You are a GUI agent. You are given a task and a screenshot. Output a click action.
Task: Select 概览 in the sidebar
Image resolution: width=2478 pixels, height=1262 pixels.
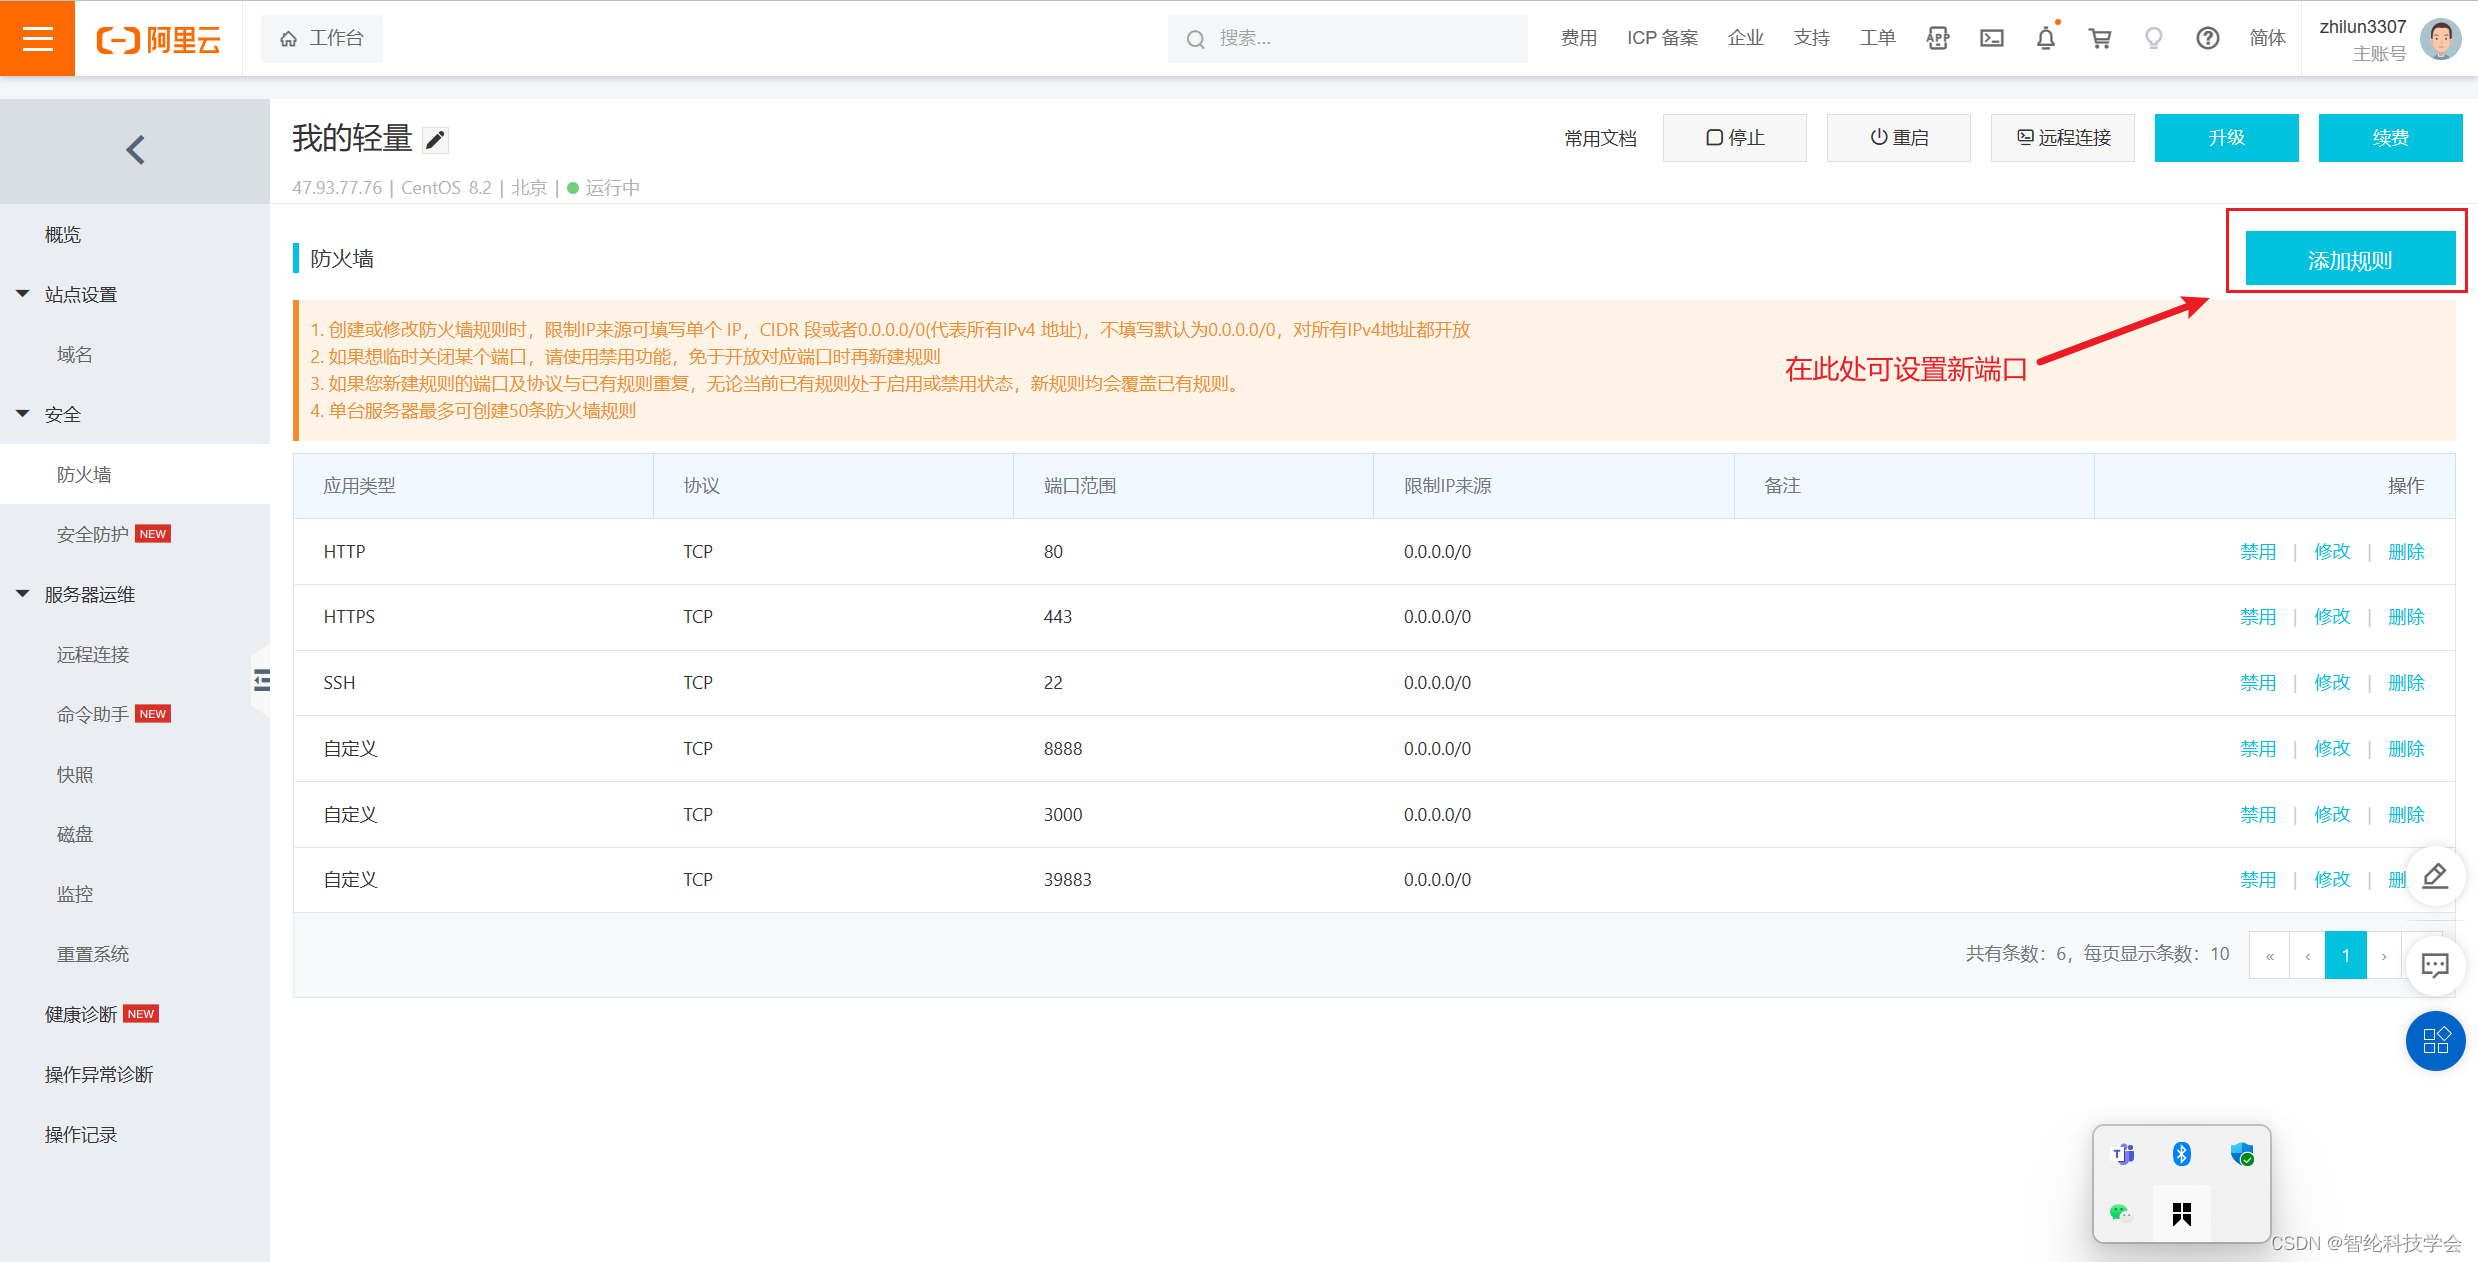(63, 234)
